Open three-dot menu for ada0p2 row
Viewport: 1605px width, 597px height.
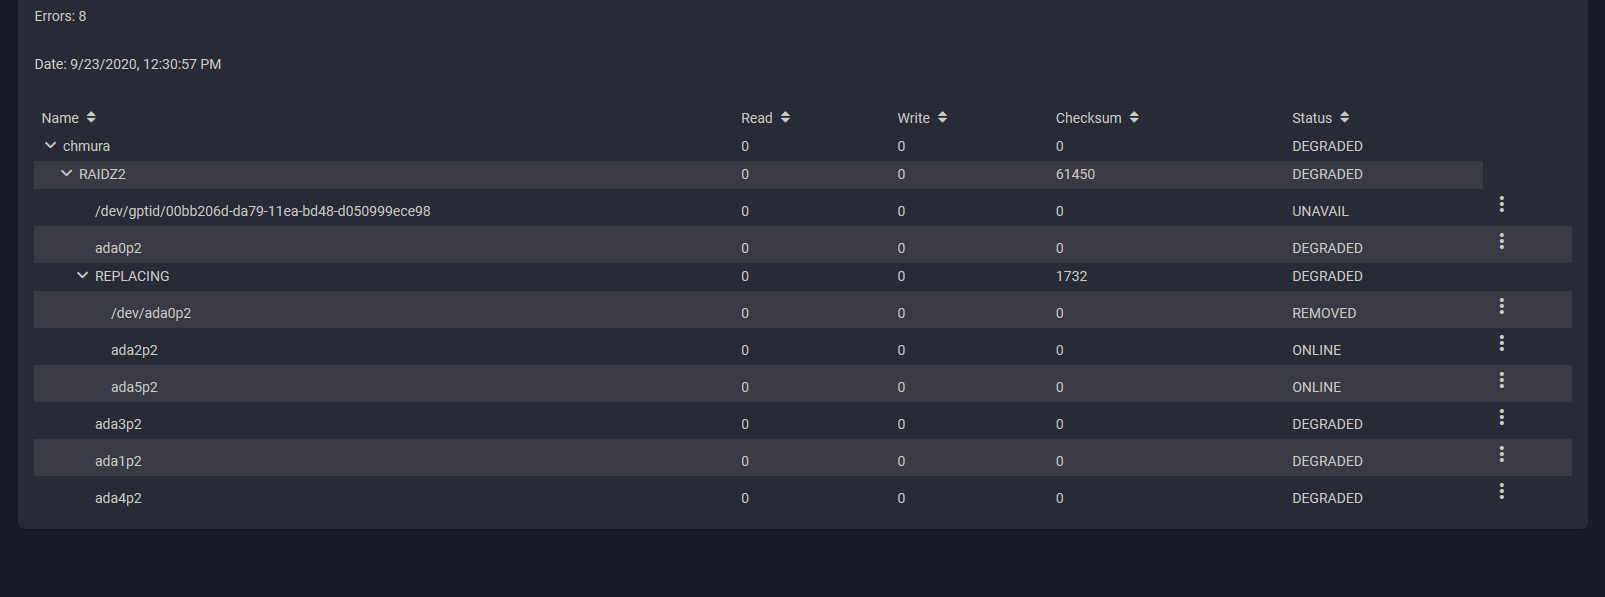tap(1501, 241)
